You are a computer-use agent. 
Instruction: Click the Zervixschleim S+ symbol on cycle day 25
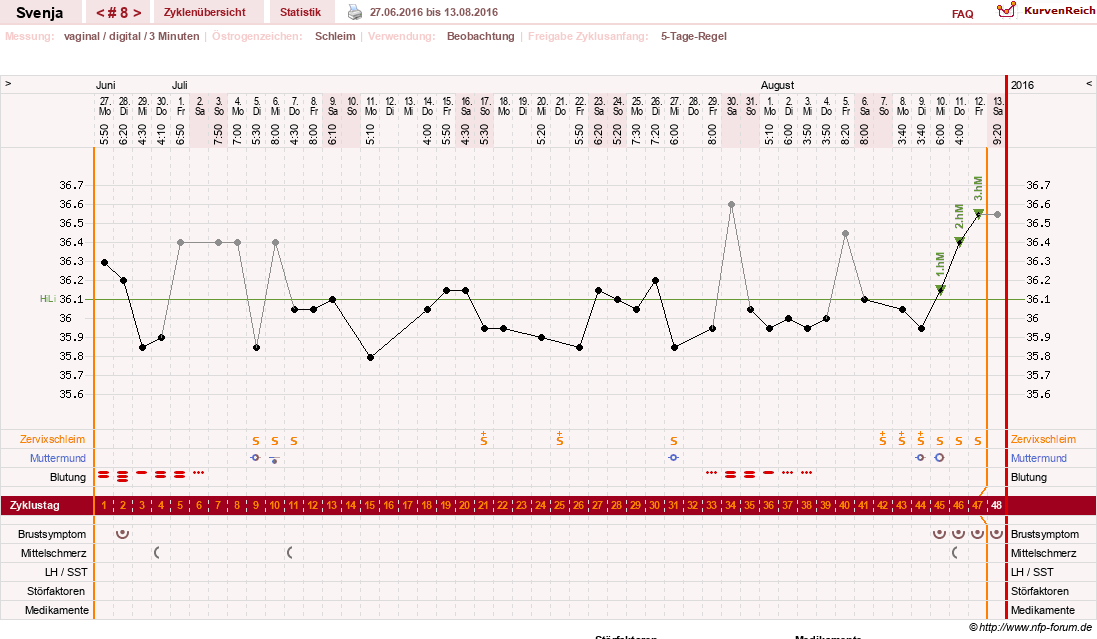(560, 439)
